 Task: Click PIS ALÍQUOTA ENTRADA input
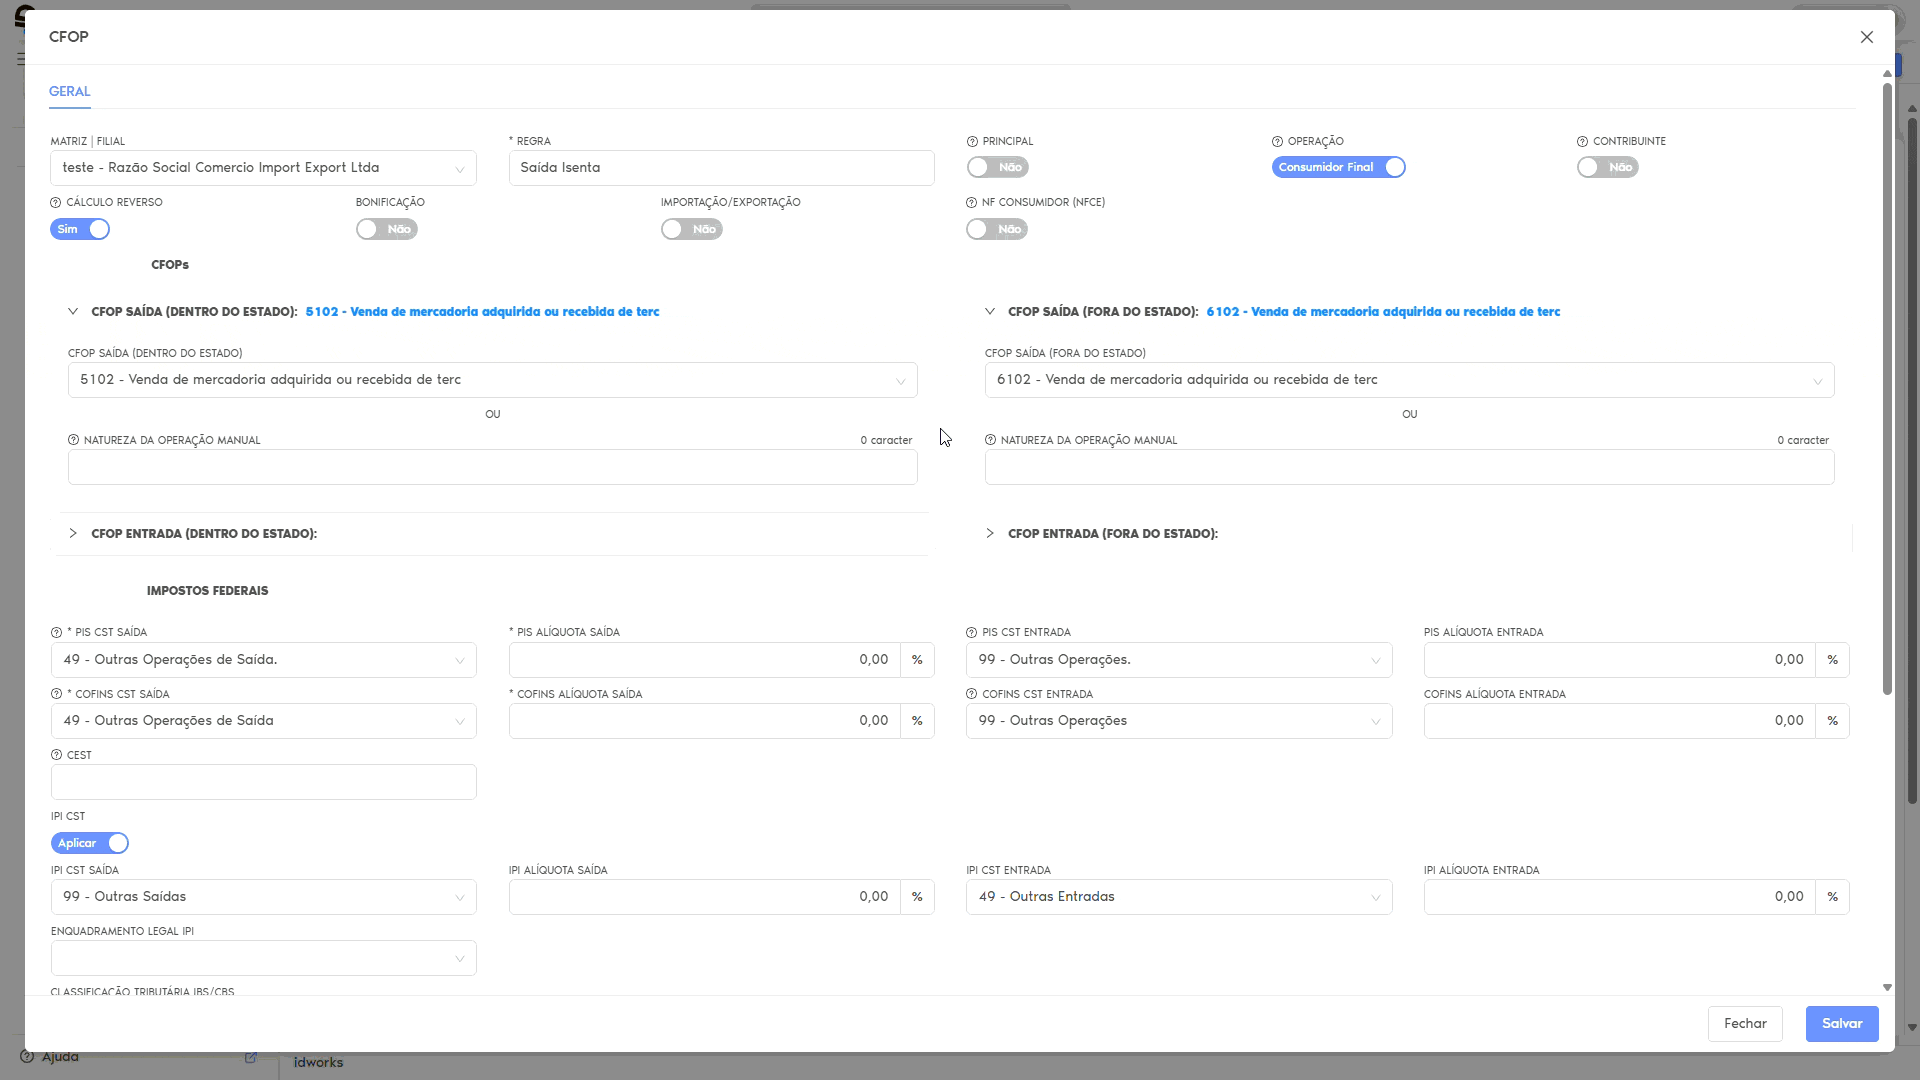click(1619, 660)
